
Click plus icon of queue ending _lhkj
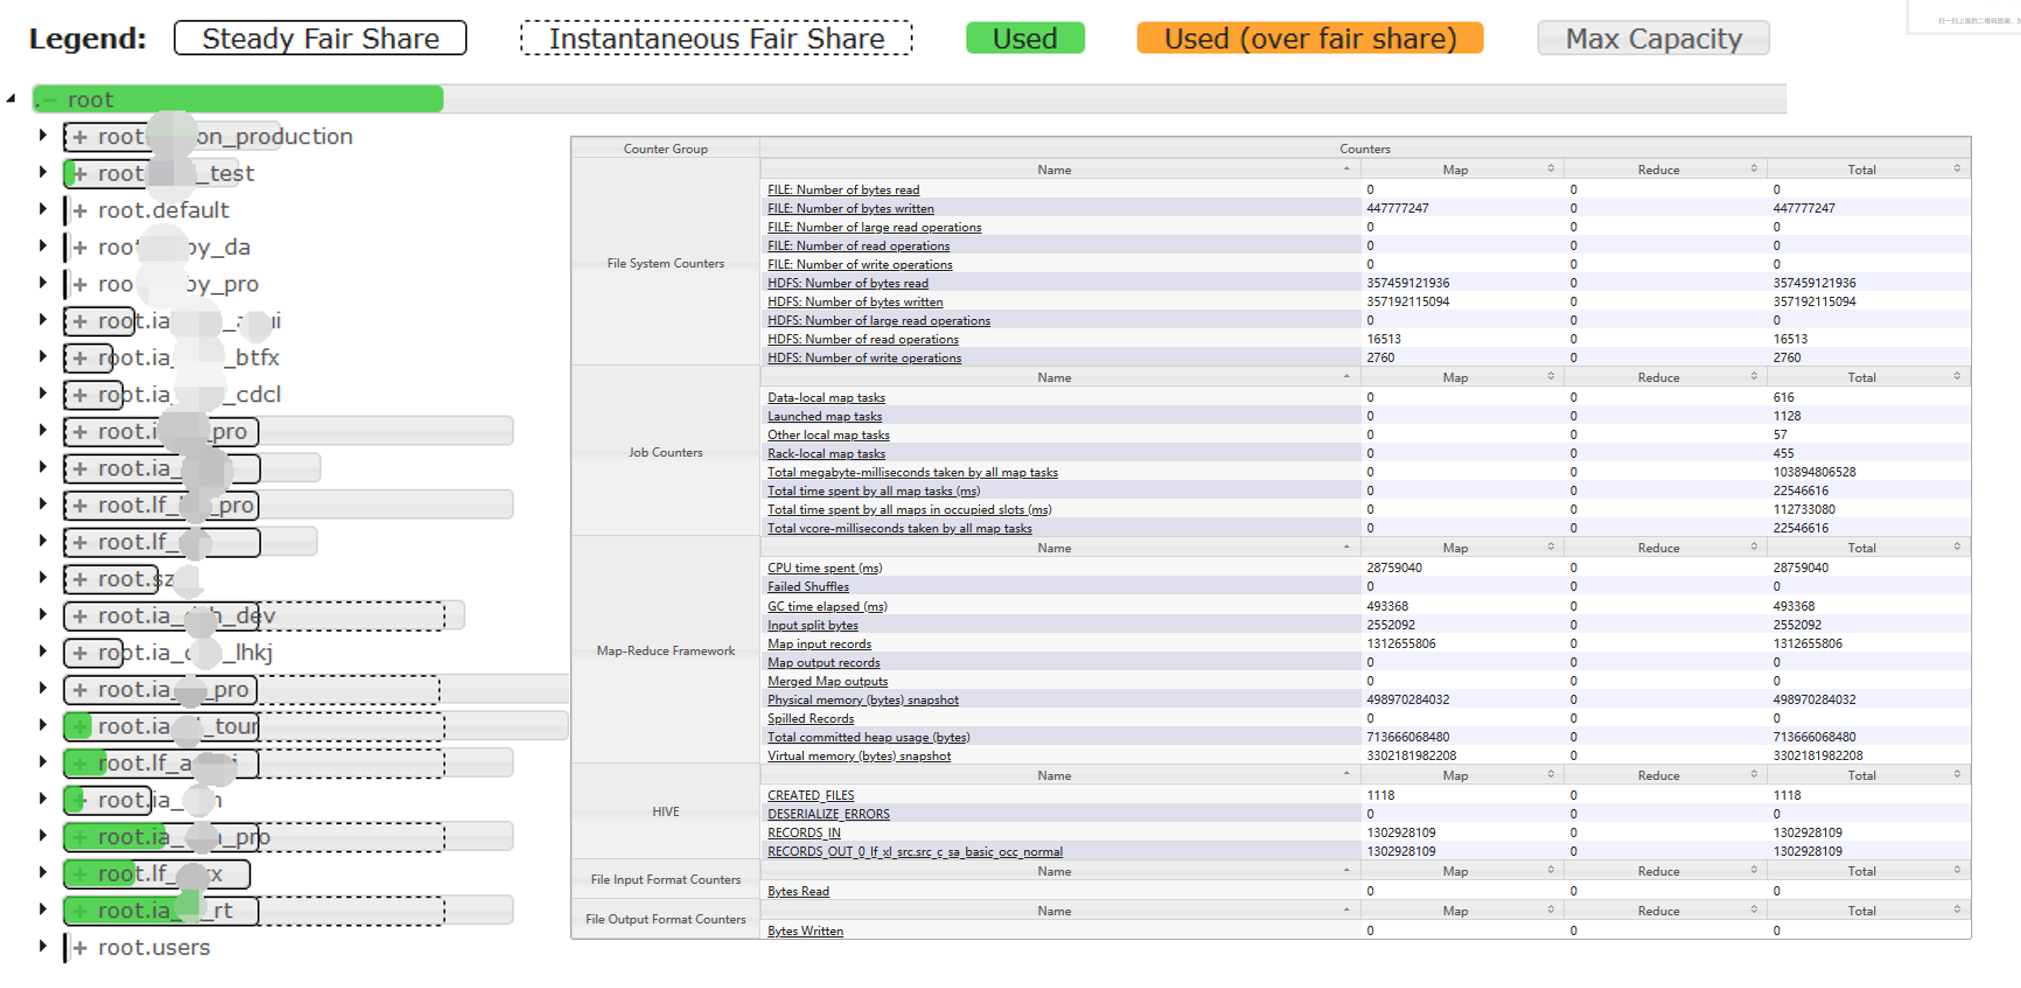coord(80,652)
